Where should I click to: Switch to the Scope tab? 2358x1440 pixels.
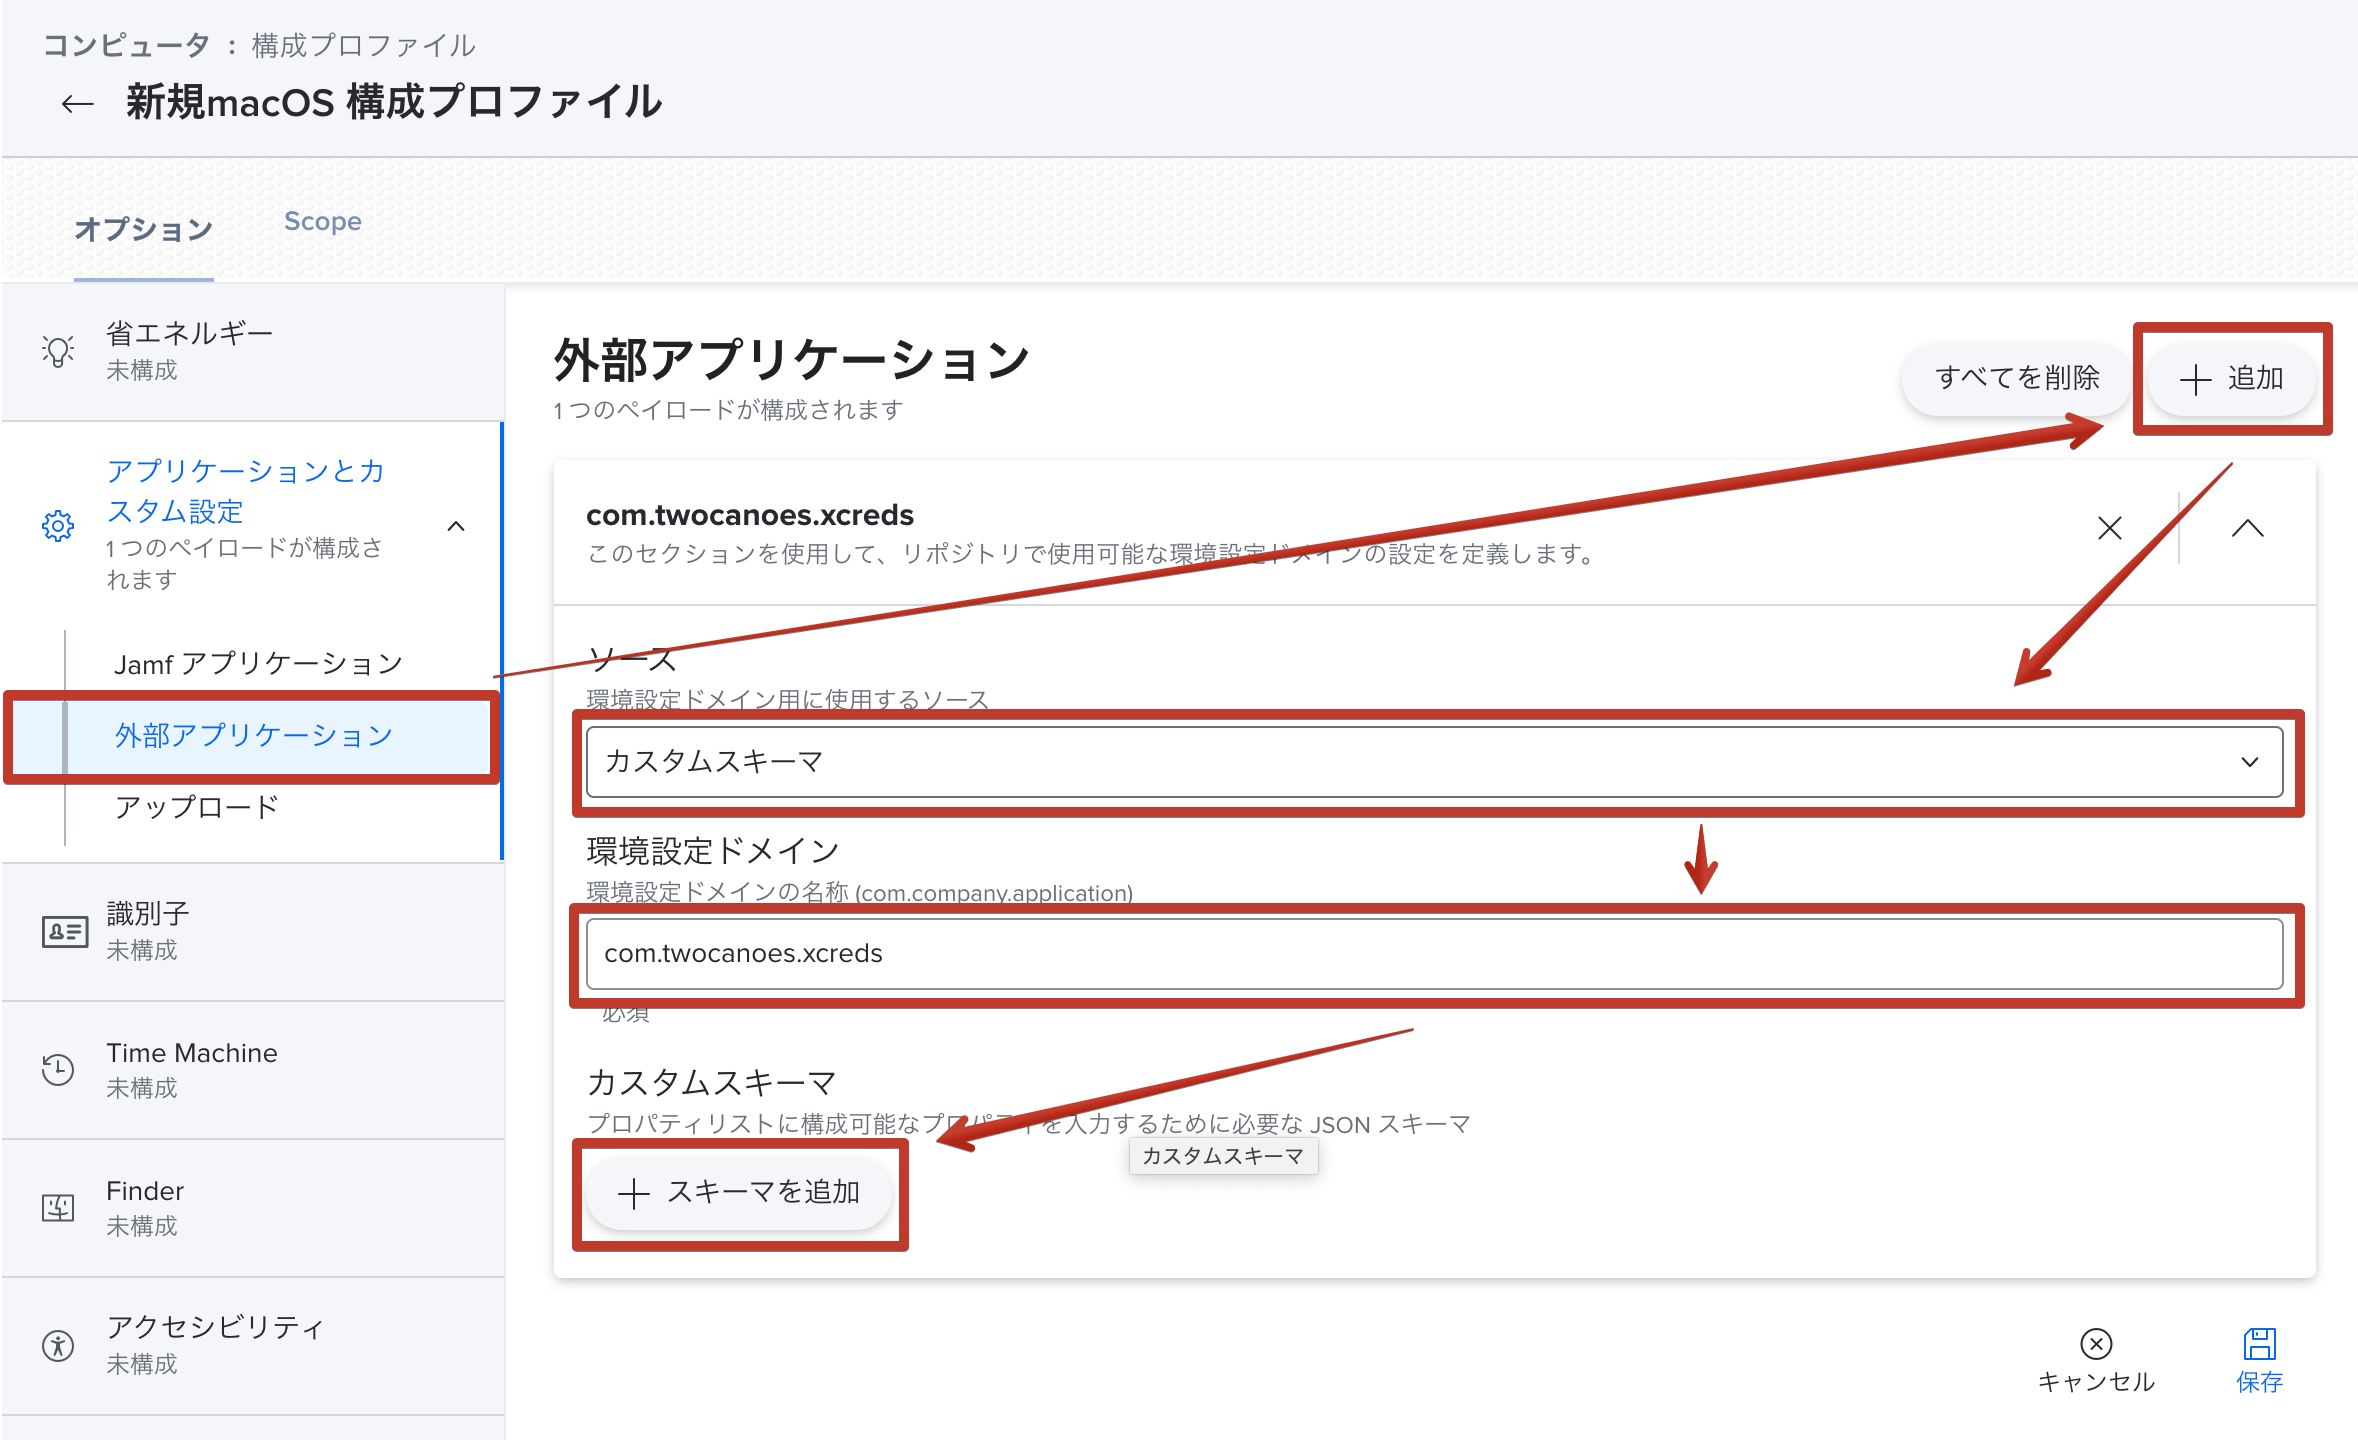(x=323, y=221)
